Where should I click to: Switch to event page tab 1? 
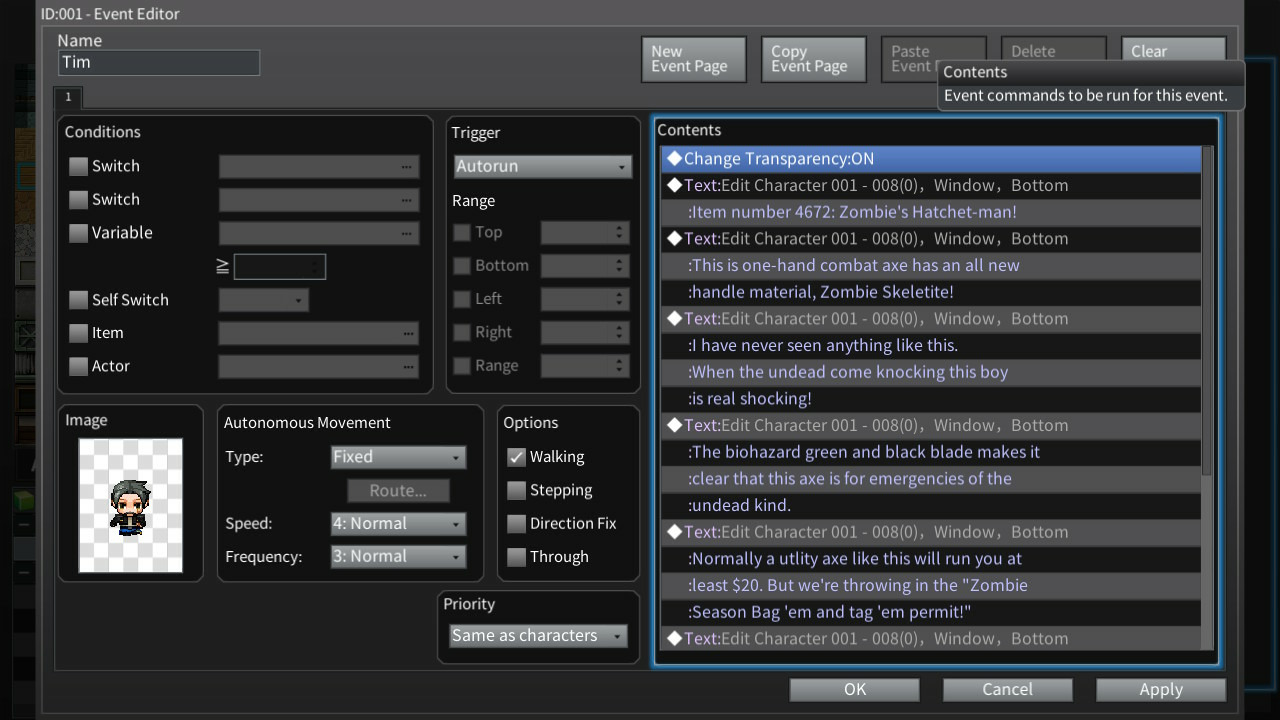point(68,97)
